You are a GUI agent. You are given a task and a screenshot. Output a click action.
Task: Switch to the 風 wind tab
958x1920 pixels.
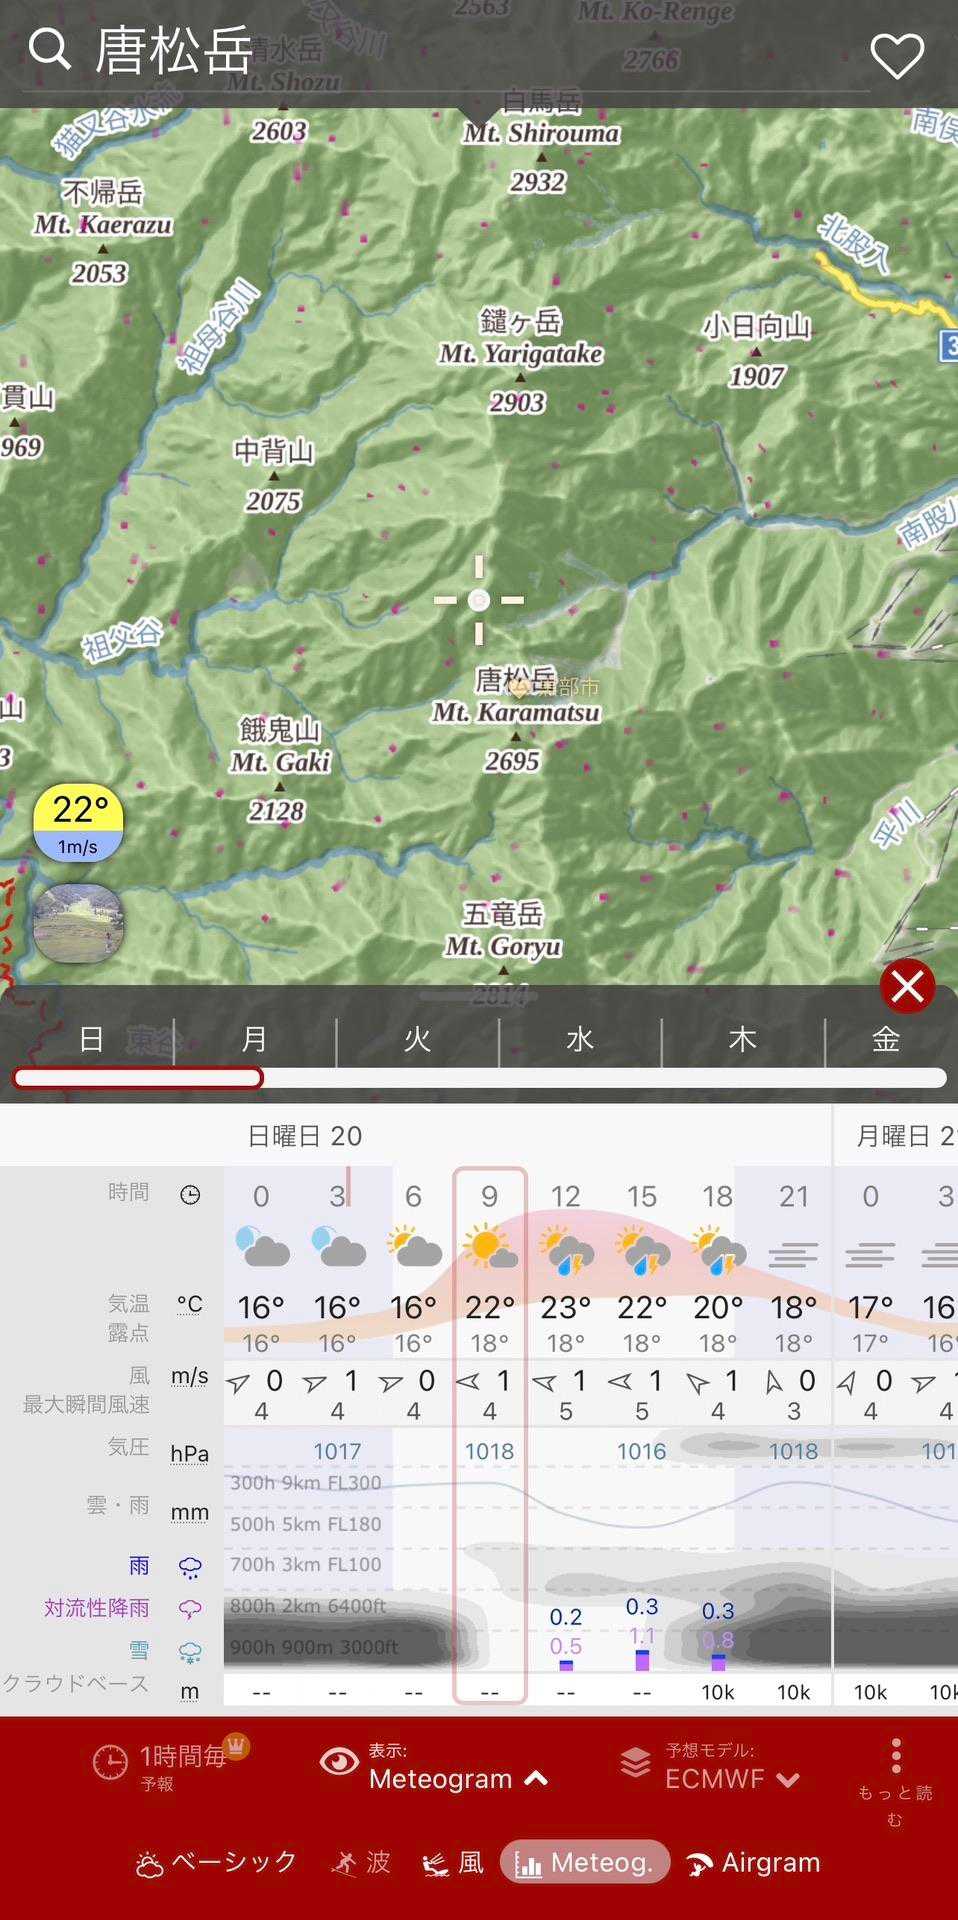[453, 1862]
